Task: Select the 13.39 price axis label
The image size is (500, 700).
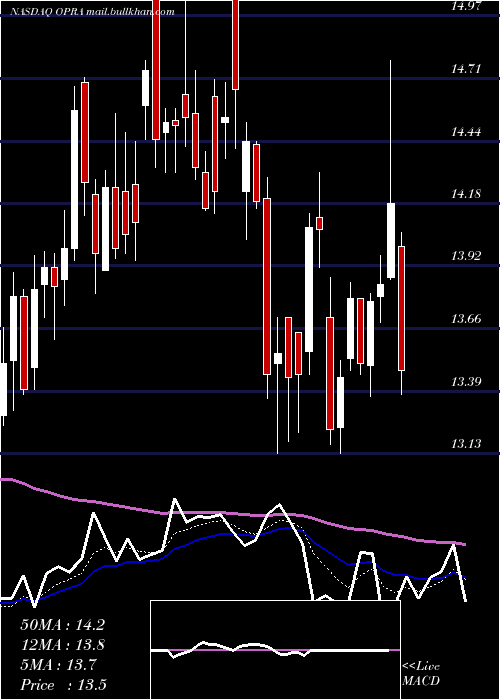Action: tap(467, 382)
